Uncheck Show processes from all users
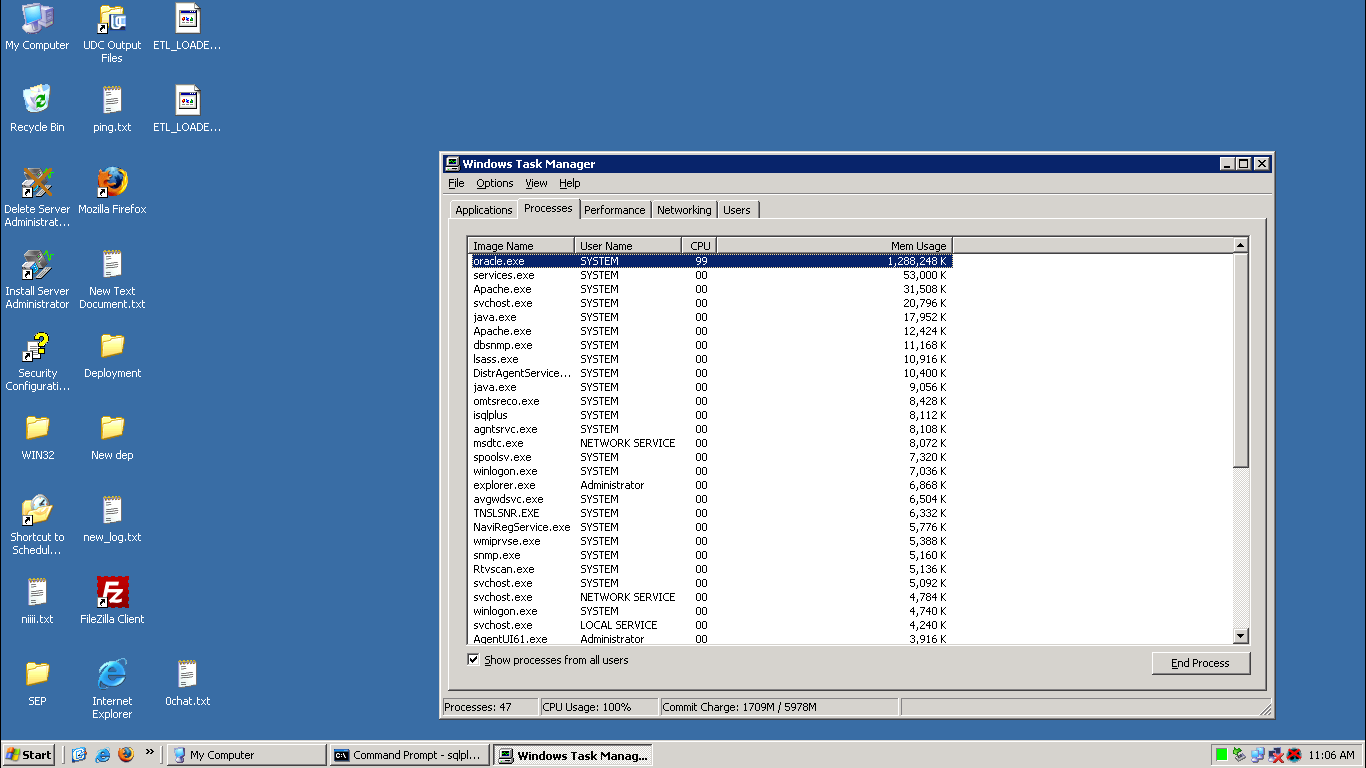Viewport: 1366px width, 768px height. (473, 660)
